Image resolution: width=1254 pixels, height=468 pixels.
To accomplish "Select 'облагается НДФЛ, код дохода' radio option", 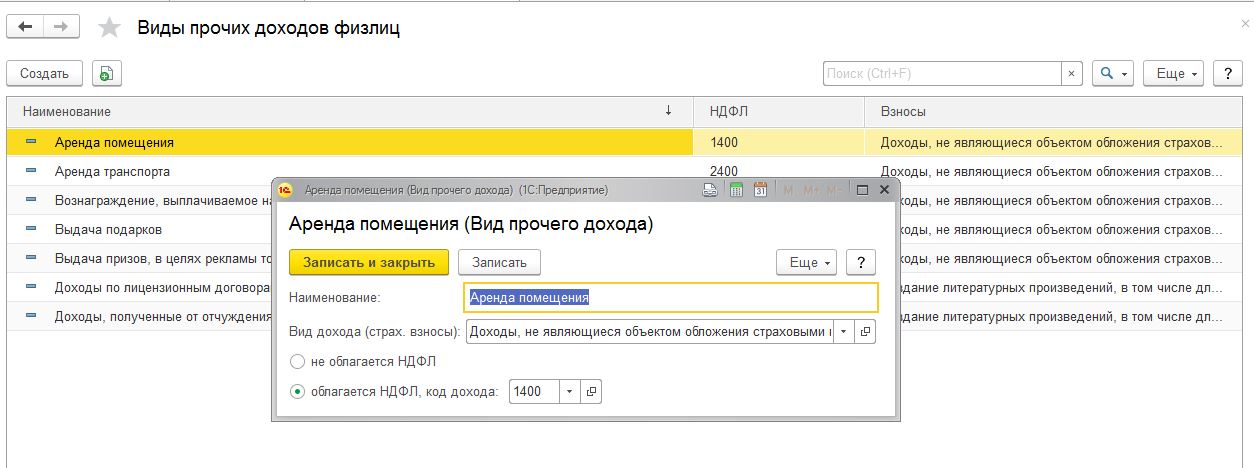I will (297, 392).
